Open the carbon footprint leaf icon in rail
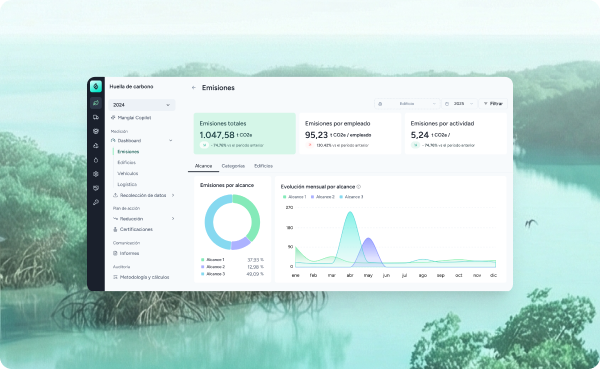 point(96,103)
